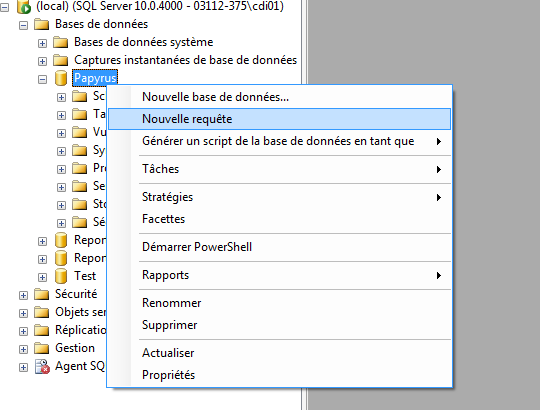Select the Papyrus tree item label
The image size is (540, 410).
pos(95,78)
